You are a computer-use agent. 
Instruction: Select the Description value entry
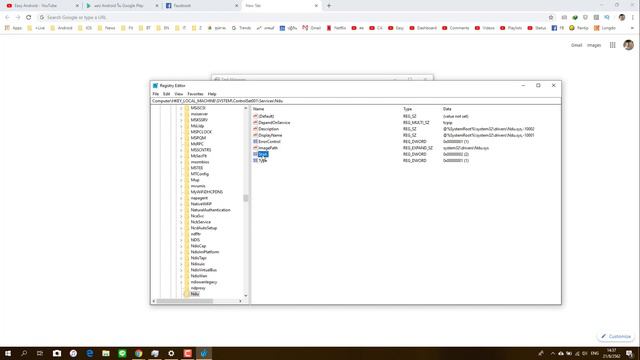pos(268,129)
